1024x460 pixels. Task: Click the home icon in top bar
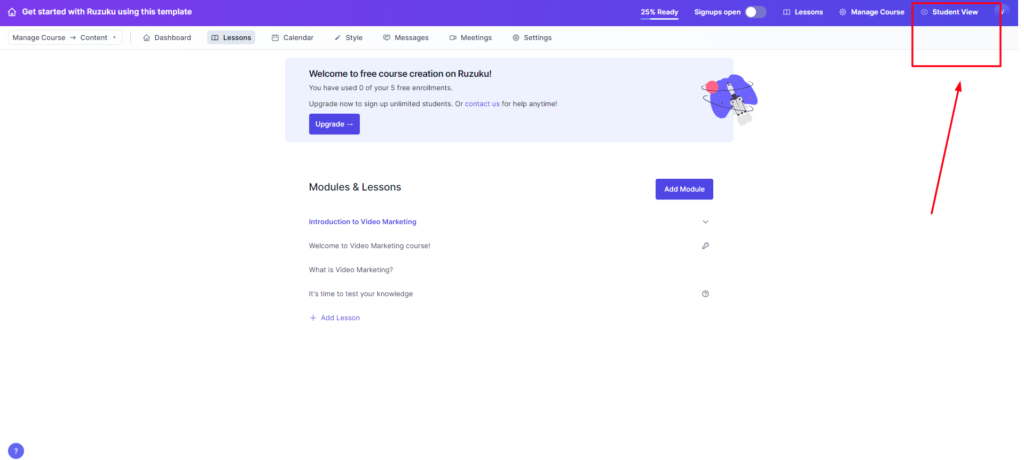(12, 12)
